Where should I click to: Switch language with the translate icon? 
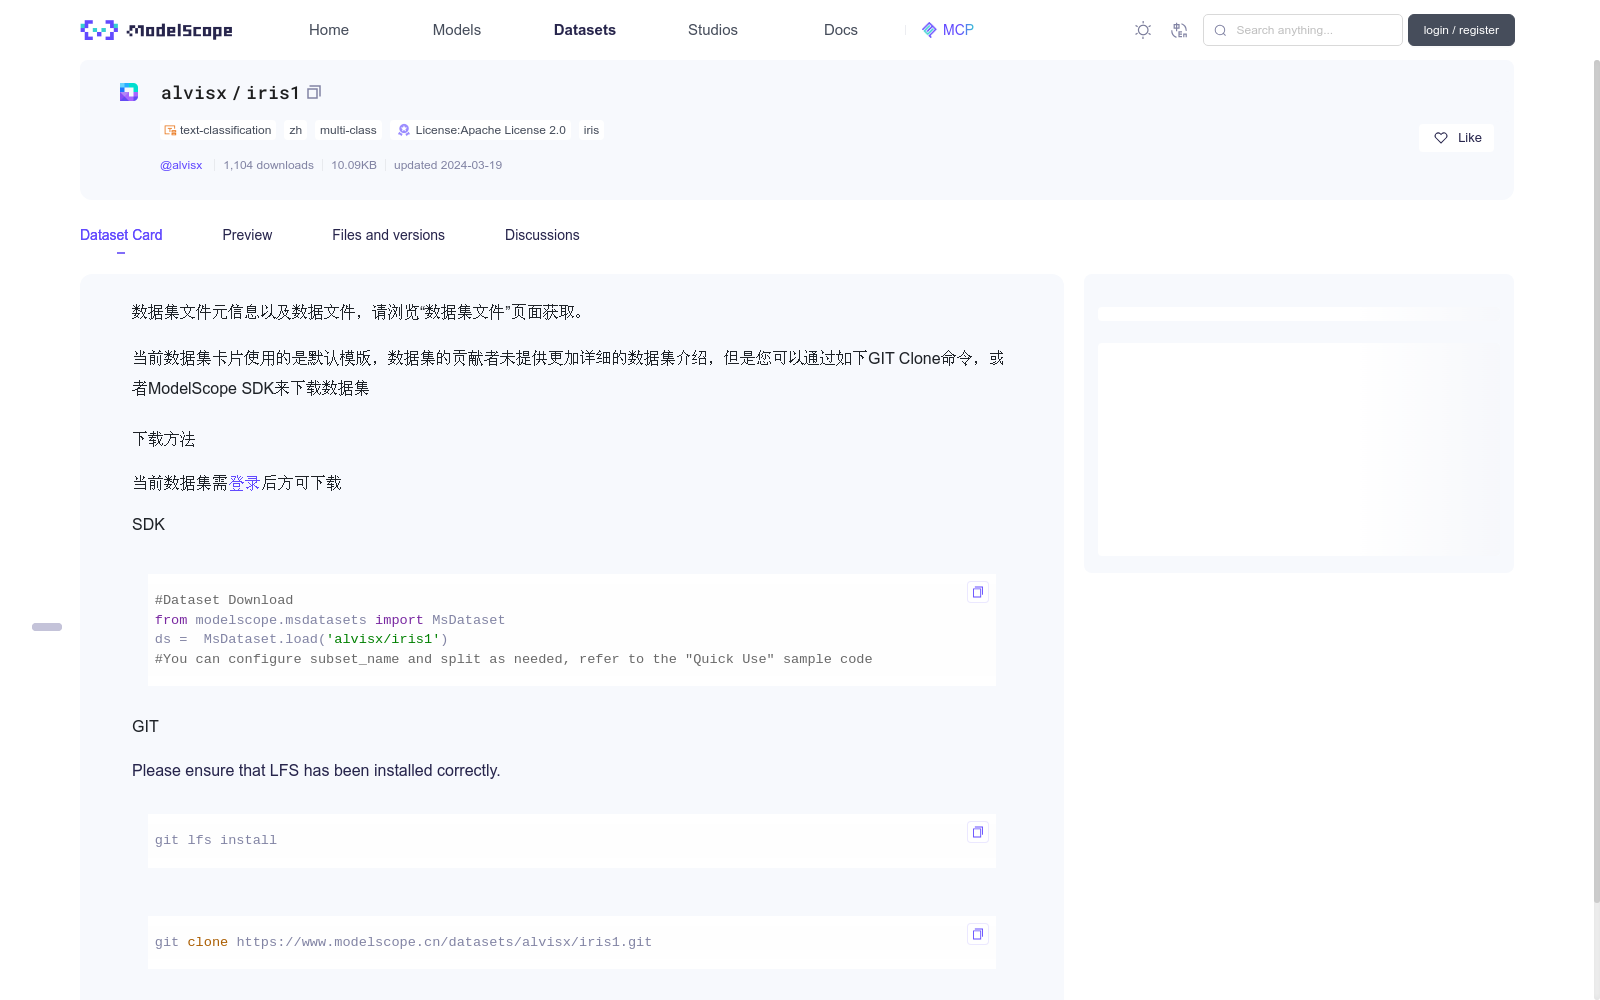point(1179,30)
